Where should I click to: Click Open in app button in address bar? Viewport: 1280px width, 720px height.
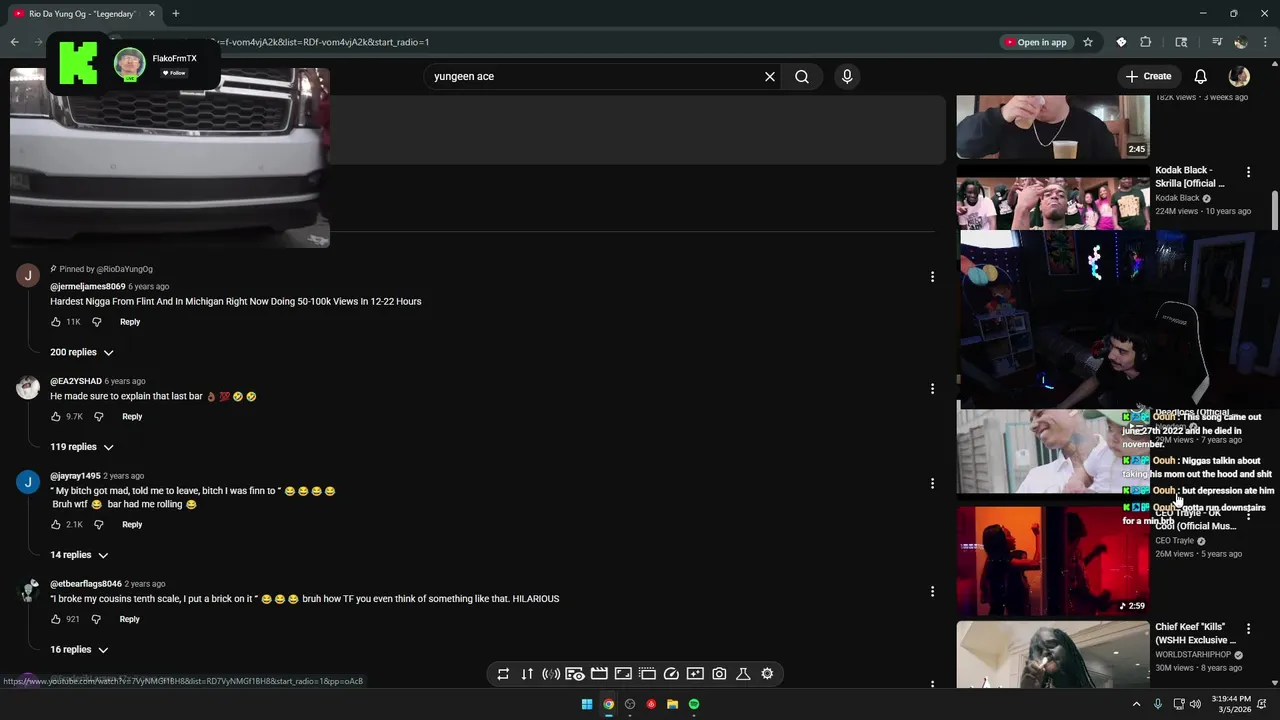pyautogui.click(x=1035, y=42)
